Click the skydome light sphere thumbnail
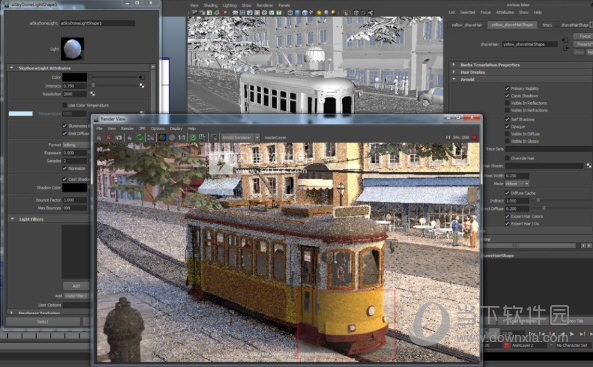 (x=72, y=48)
